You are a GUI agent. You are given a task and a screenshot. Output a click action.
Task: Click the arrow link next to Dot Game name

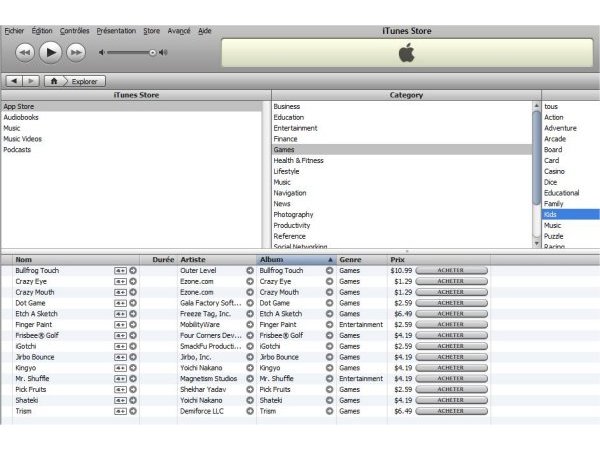pos(133,303)
